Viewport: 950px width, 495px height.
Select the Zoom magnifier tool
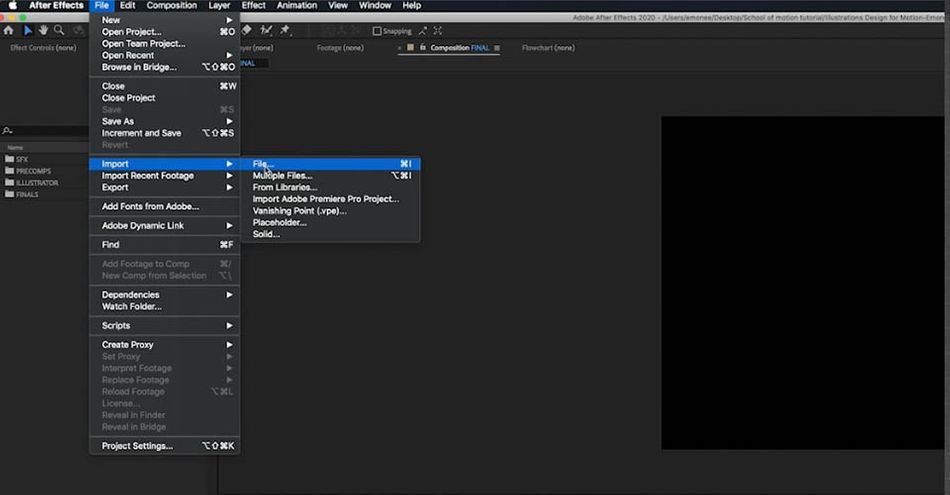[59, 30]
